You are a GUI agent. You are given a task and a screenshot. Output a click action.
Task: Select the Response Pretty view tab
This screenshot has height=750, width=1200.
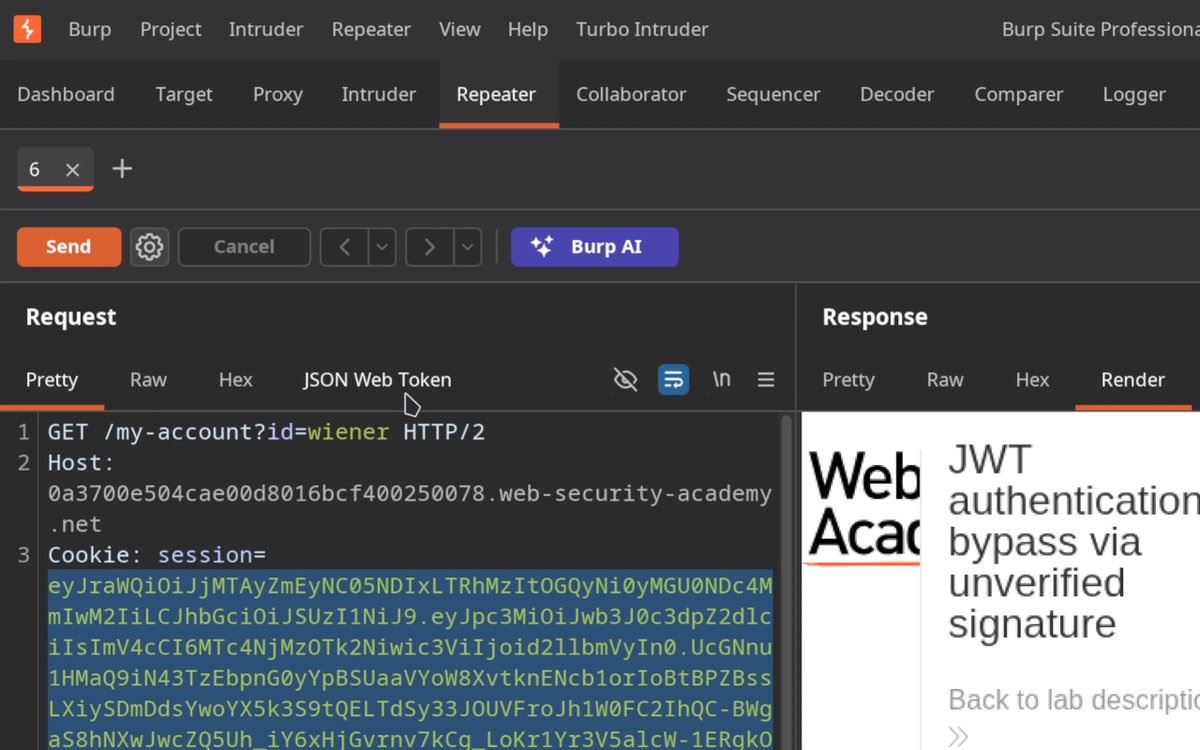848,380
